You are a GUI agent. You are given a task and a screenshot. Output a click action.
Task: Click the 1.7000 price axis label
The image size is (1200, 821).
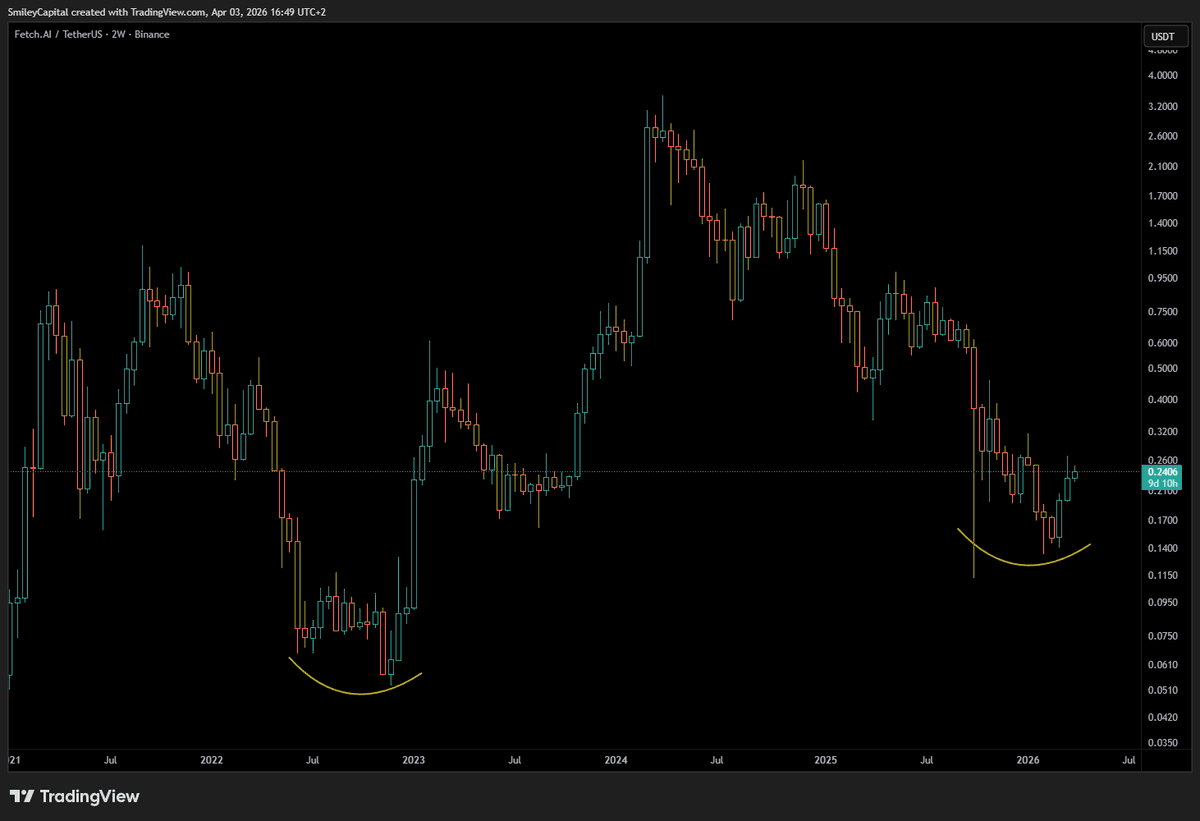1163,196
